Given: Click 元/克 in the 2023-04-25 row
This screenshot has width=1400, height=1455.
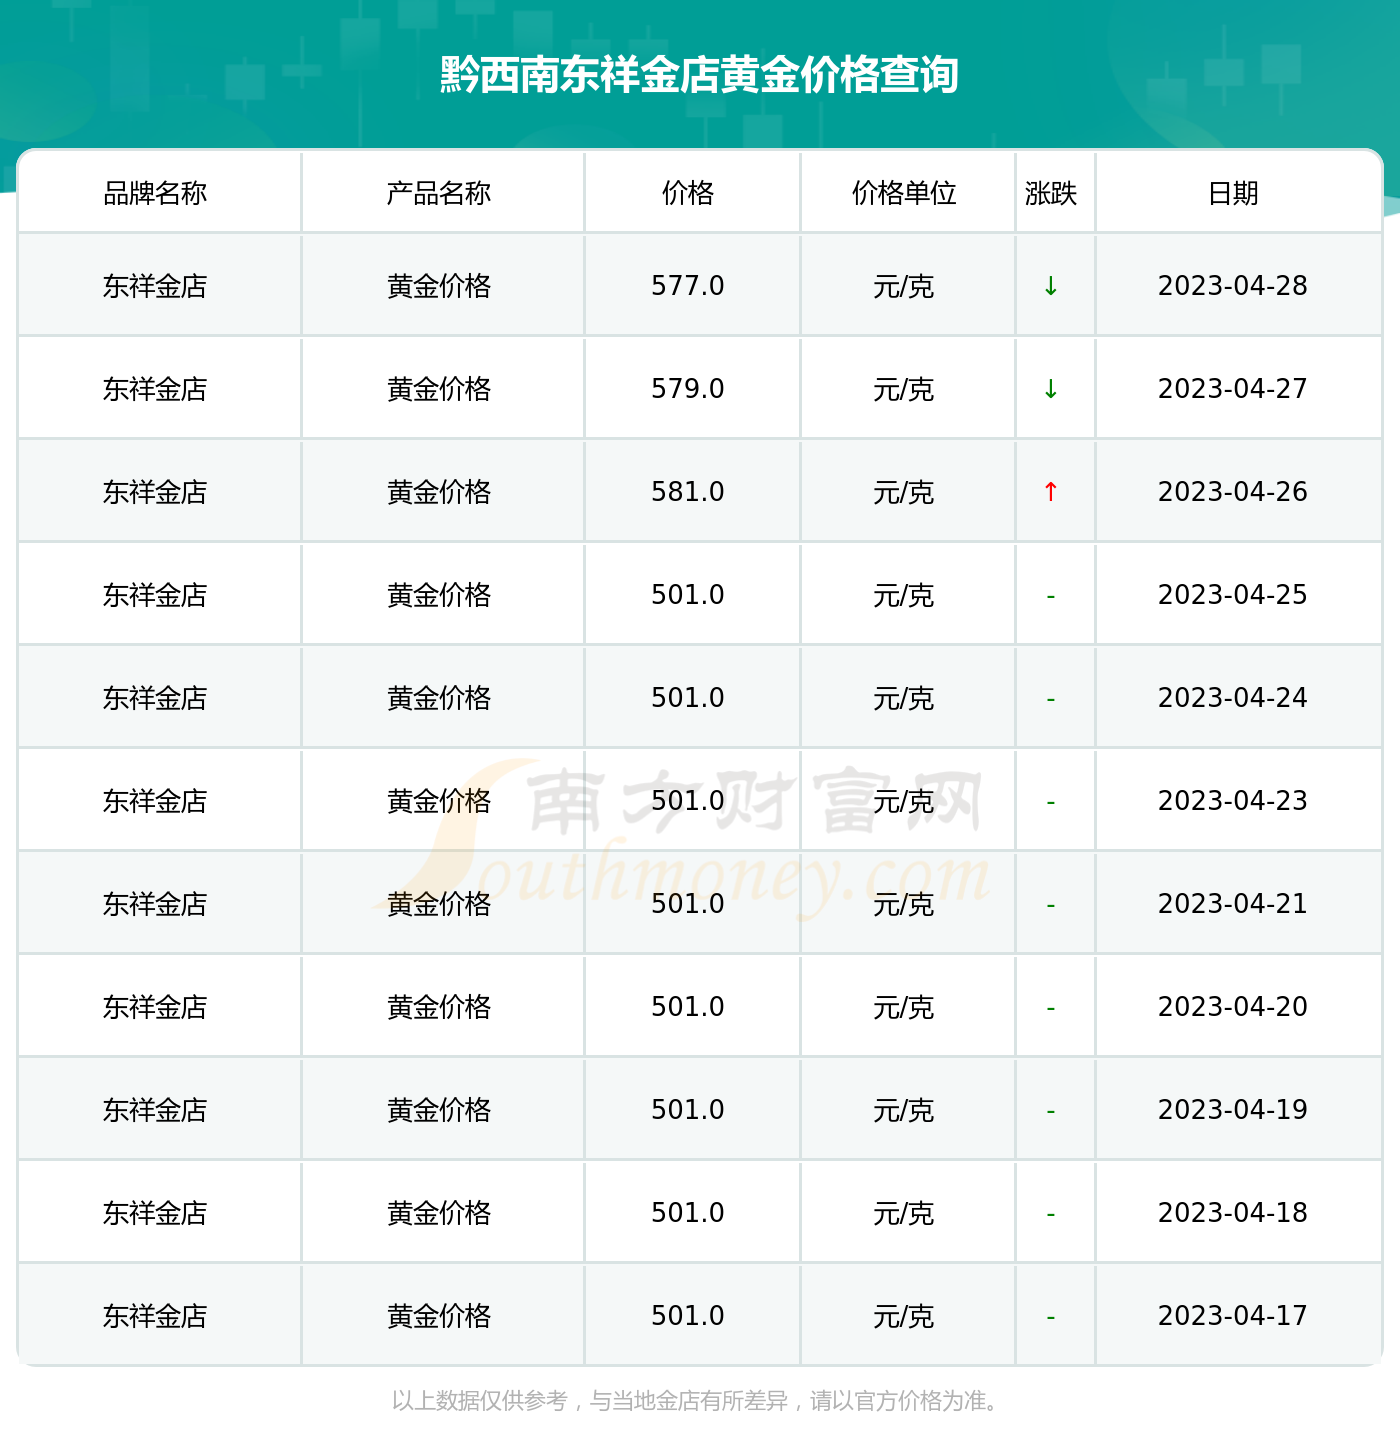Looking at the screenshot, I should click(x=904, y=595).
